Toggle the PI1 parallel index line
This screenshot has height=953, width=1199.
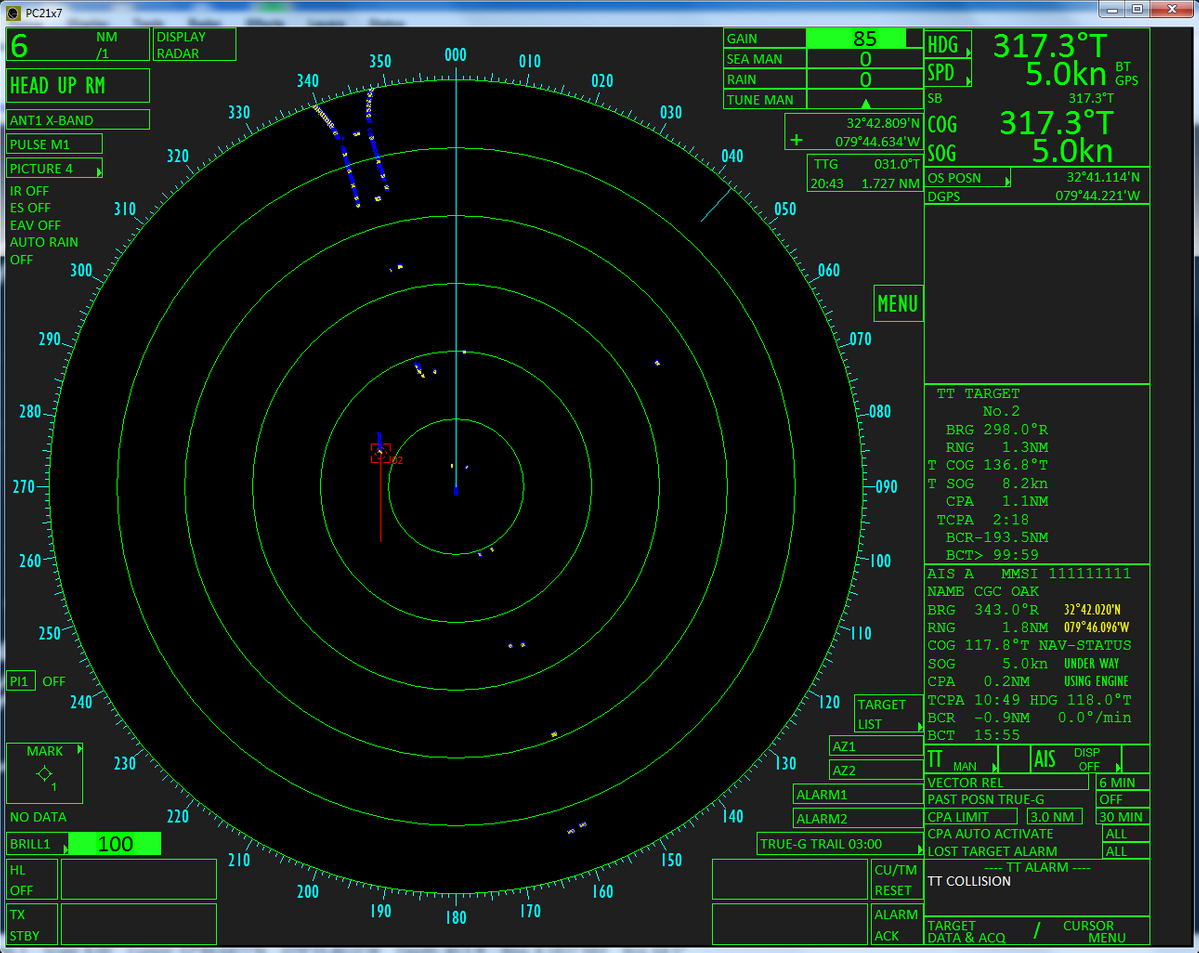21,681
